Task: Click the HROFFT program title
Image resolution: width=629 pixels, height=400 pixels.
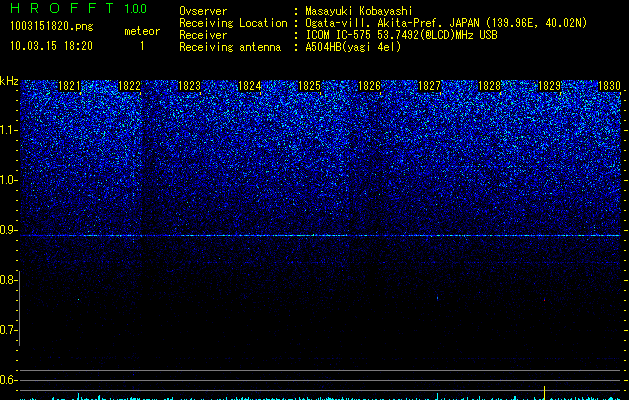Action: (x=63, y=8)
